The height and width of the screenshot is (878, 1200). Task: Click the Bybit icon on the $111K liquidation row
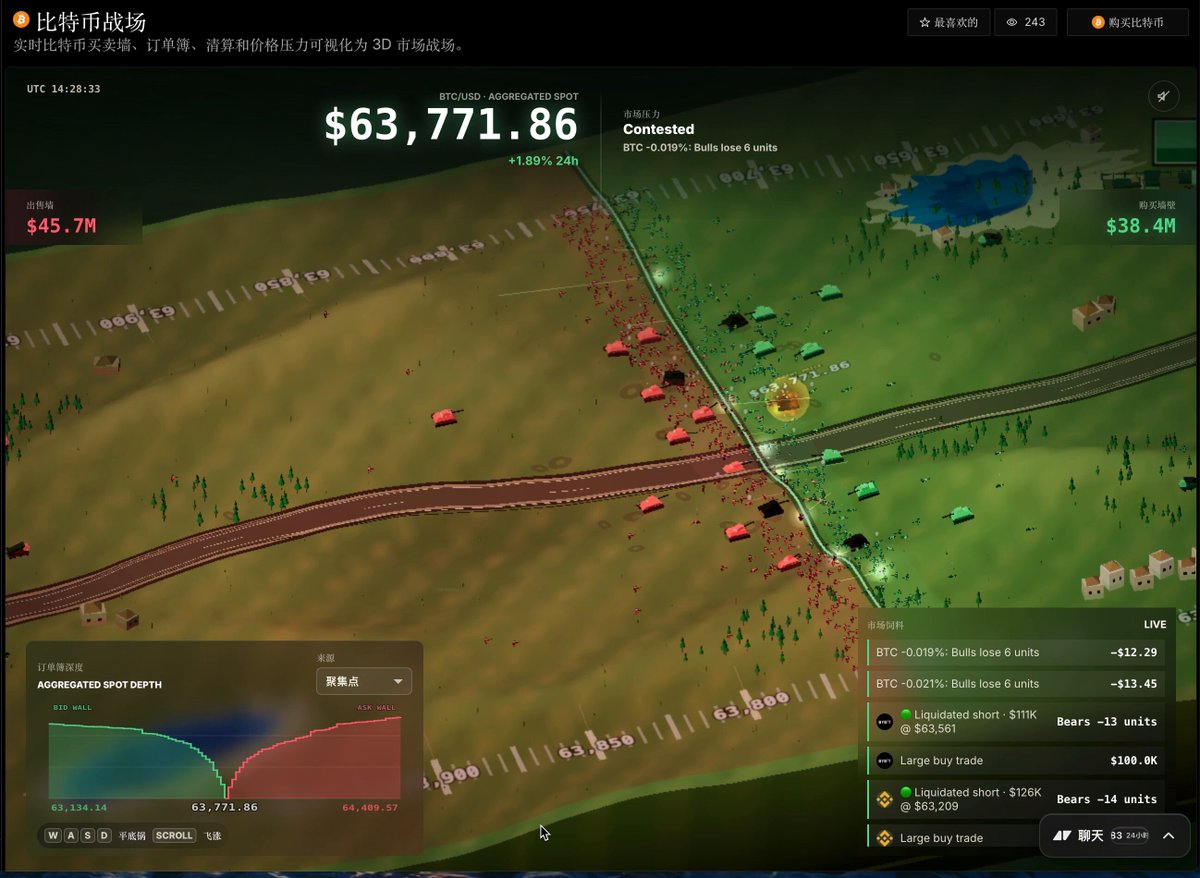pyautogui.click(x=884, y=721)
